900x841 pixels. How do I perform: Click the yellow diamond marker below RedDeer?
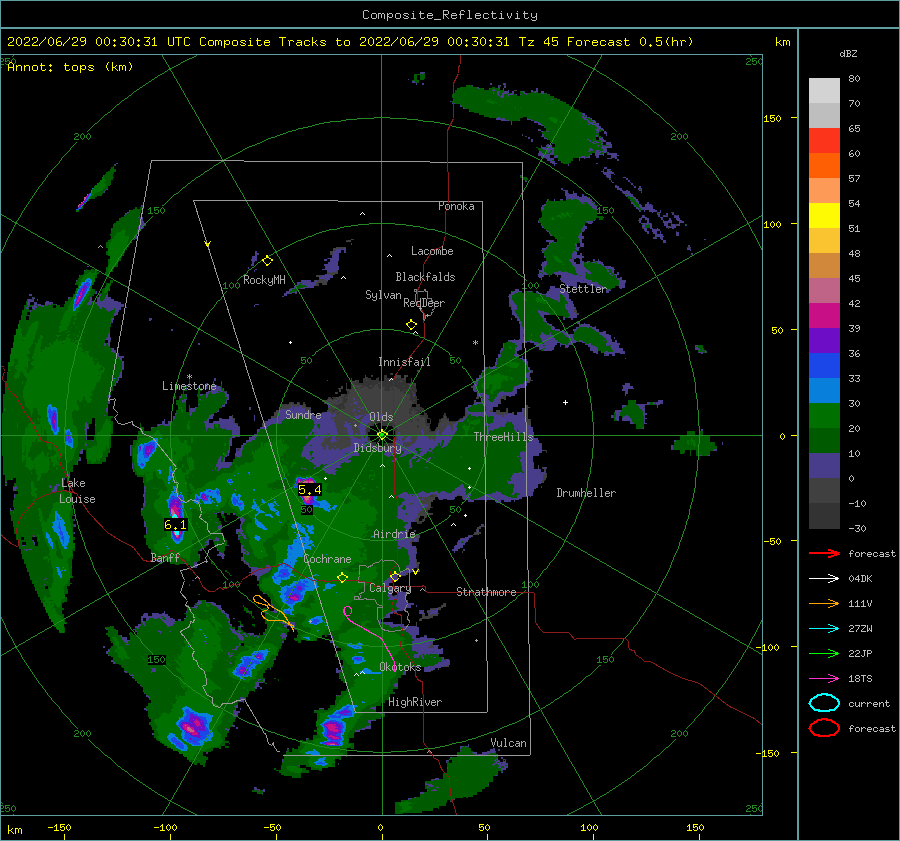pos(411,325)
